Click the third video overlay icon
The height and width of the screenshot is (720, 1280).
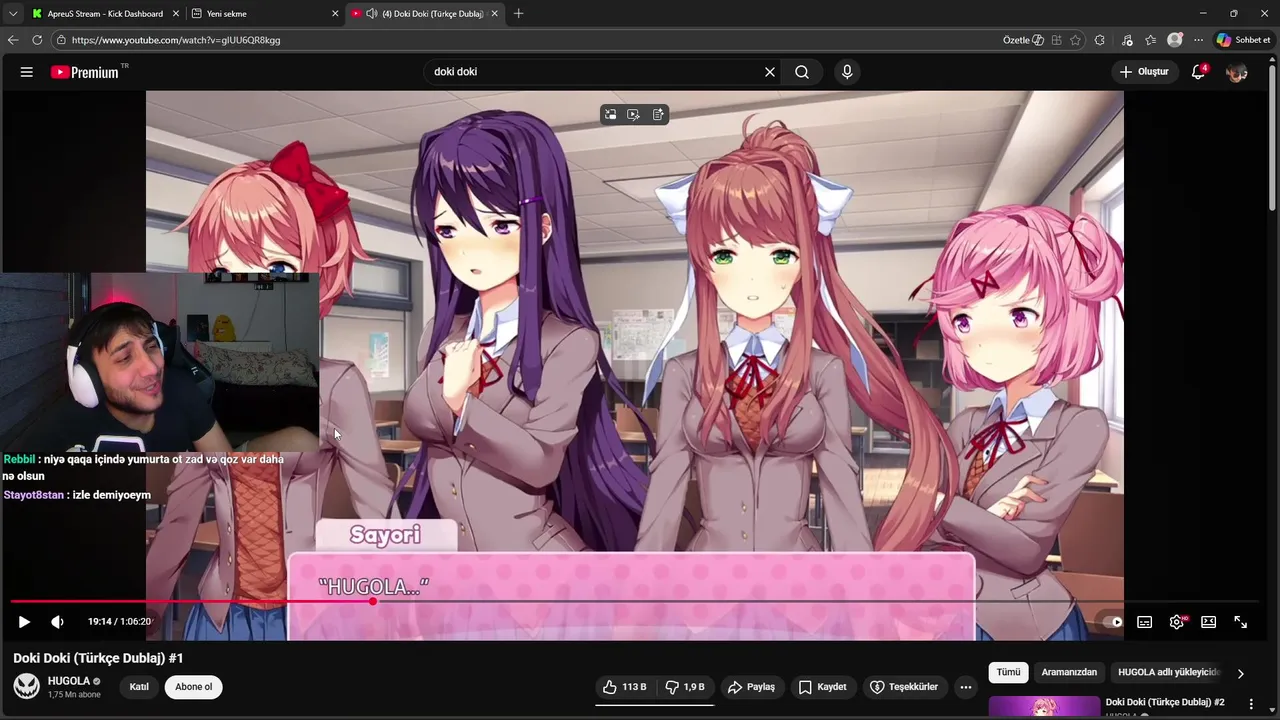tap(658, 115)
